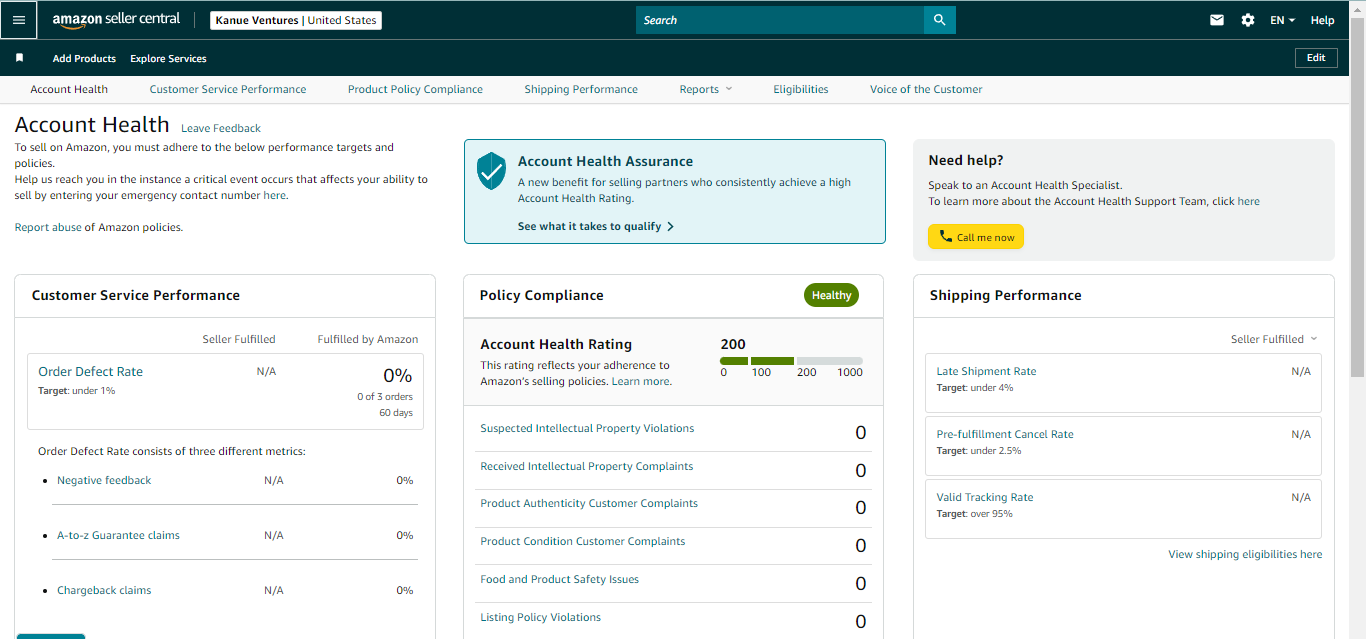Open the Chargeback claims link
The height and width of the screenshot is (639, 1366).
[x=104, y=590]
